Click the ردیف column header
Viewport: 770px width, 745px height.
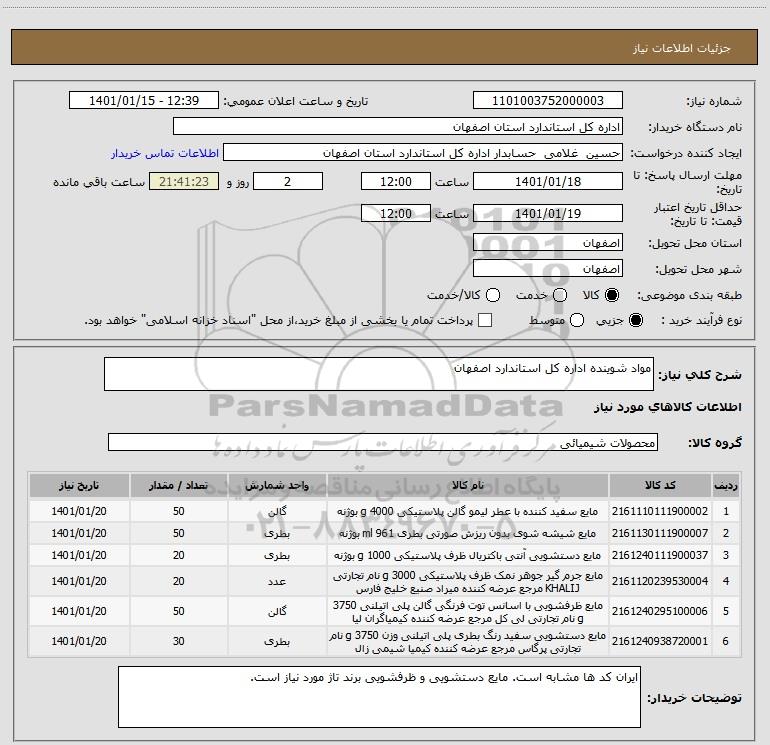point(726,486)
